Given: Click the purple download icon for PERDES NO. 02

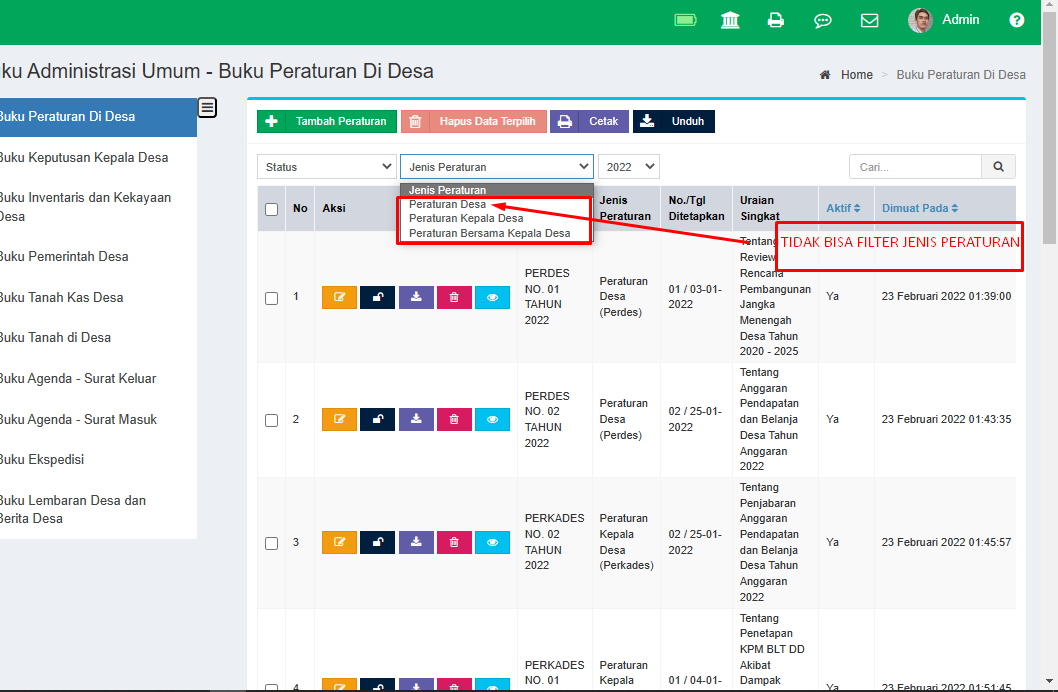Looking at the screenshot, I should pyautogui.click(x=416, y=419).
